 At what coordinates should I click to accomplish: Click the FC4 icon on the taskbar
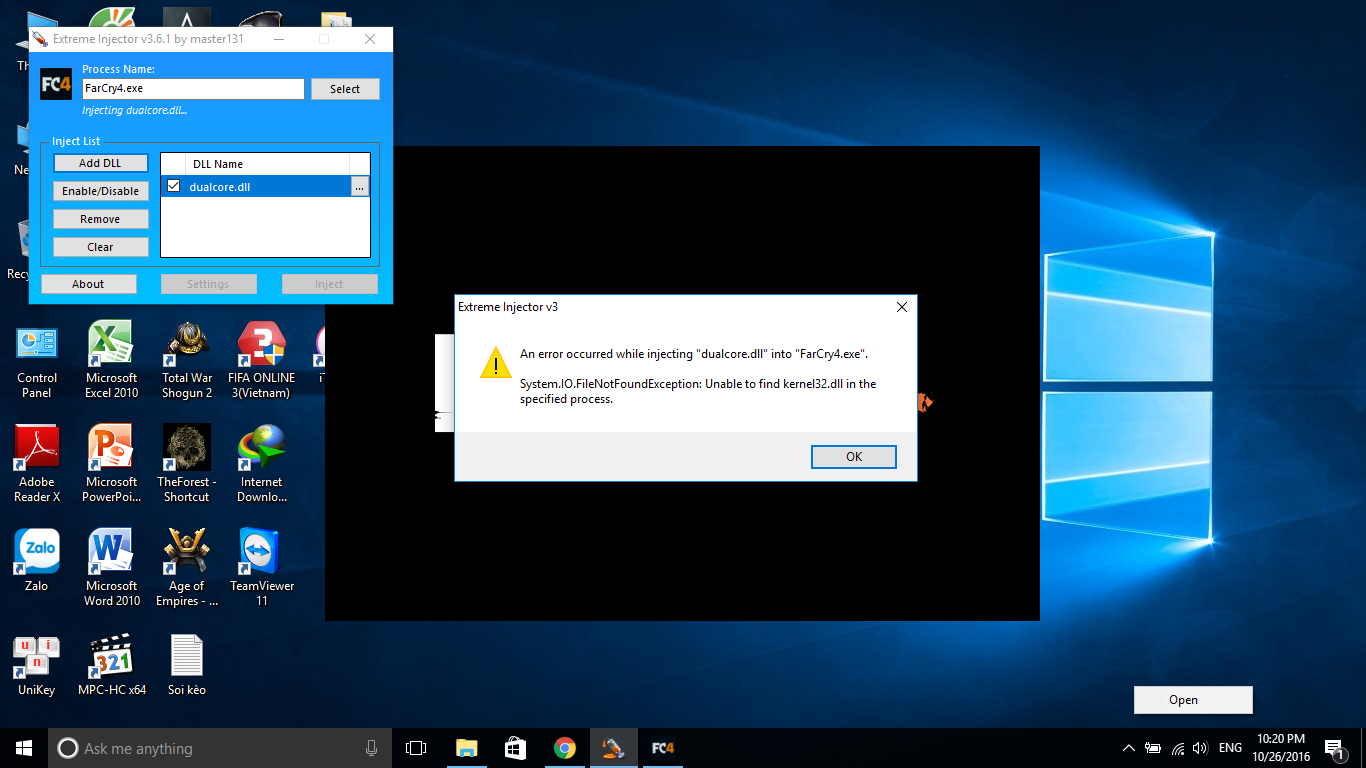662,748
